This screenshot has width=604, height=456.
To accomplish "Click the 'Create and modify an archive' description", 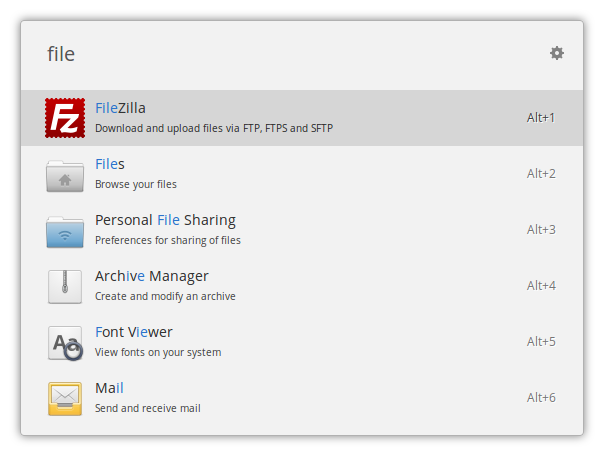I will 165,296.
